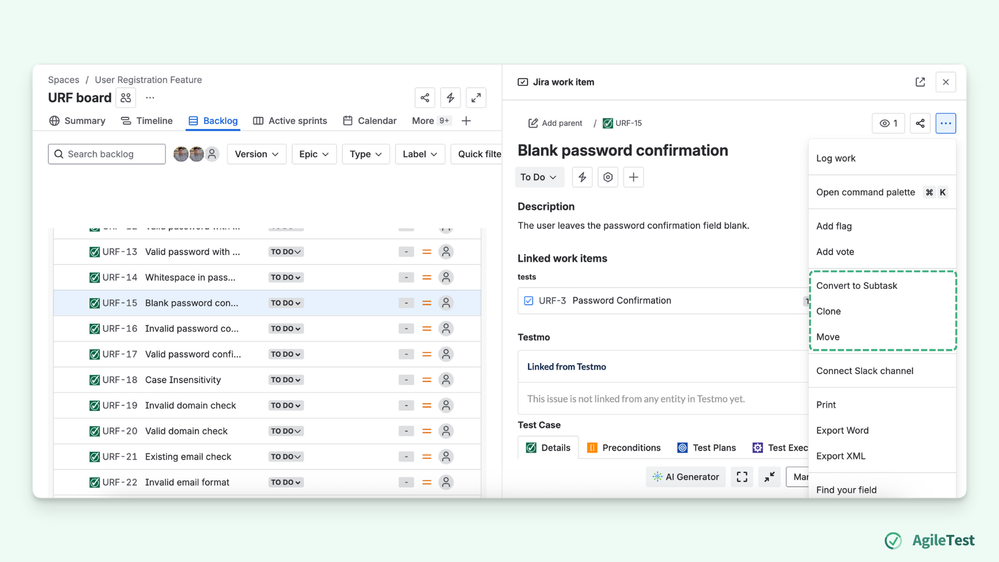Select the Preconditions tab in Test Case
This screenshot has width=999, height=562.
(x=624, y=448)
